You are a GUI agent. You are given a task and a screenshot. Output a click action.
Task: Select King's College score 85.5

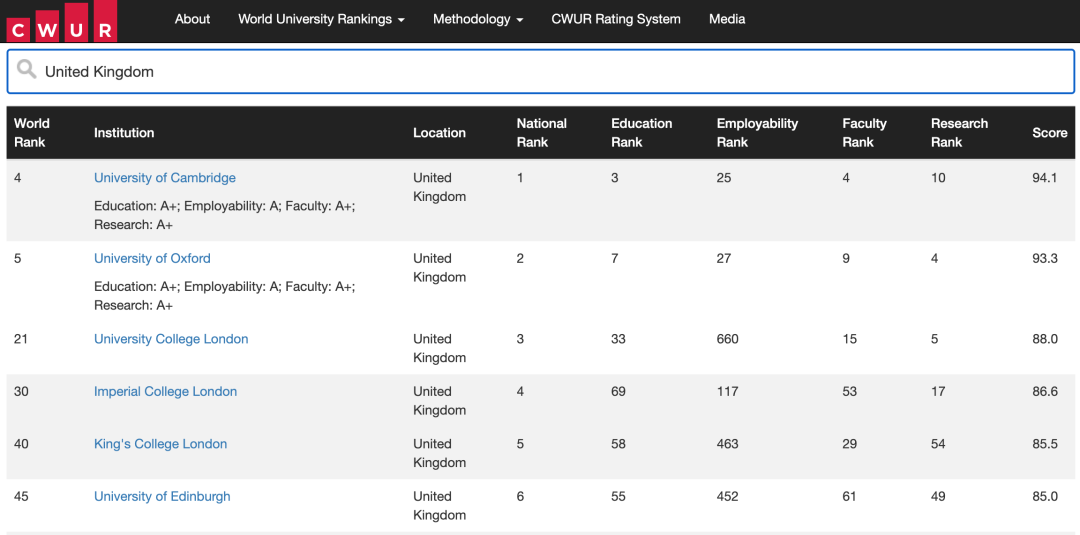[x=1045, y=443]
